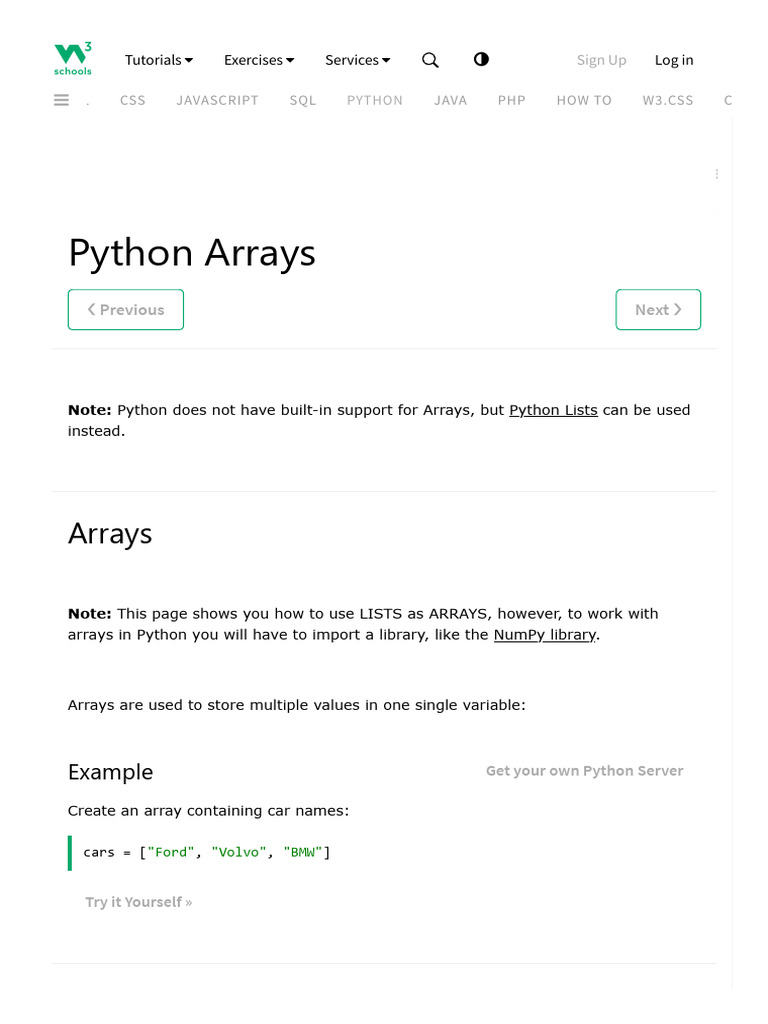This screenshot has height=1024, width=768.
Task: Open the hamburger menu icon
Action: point(62,100)
